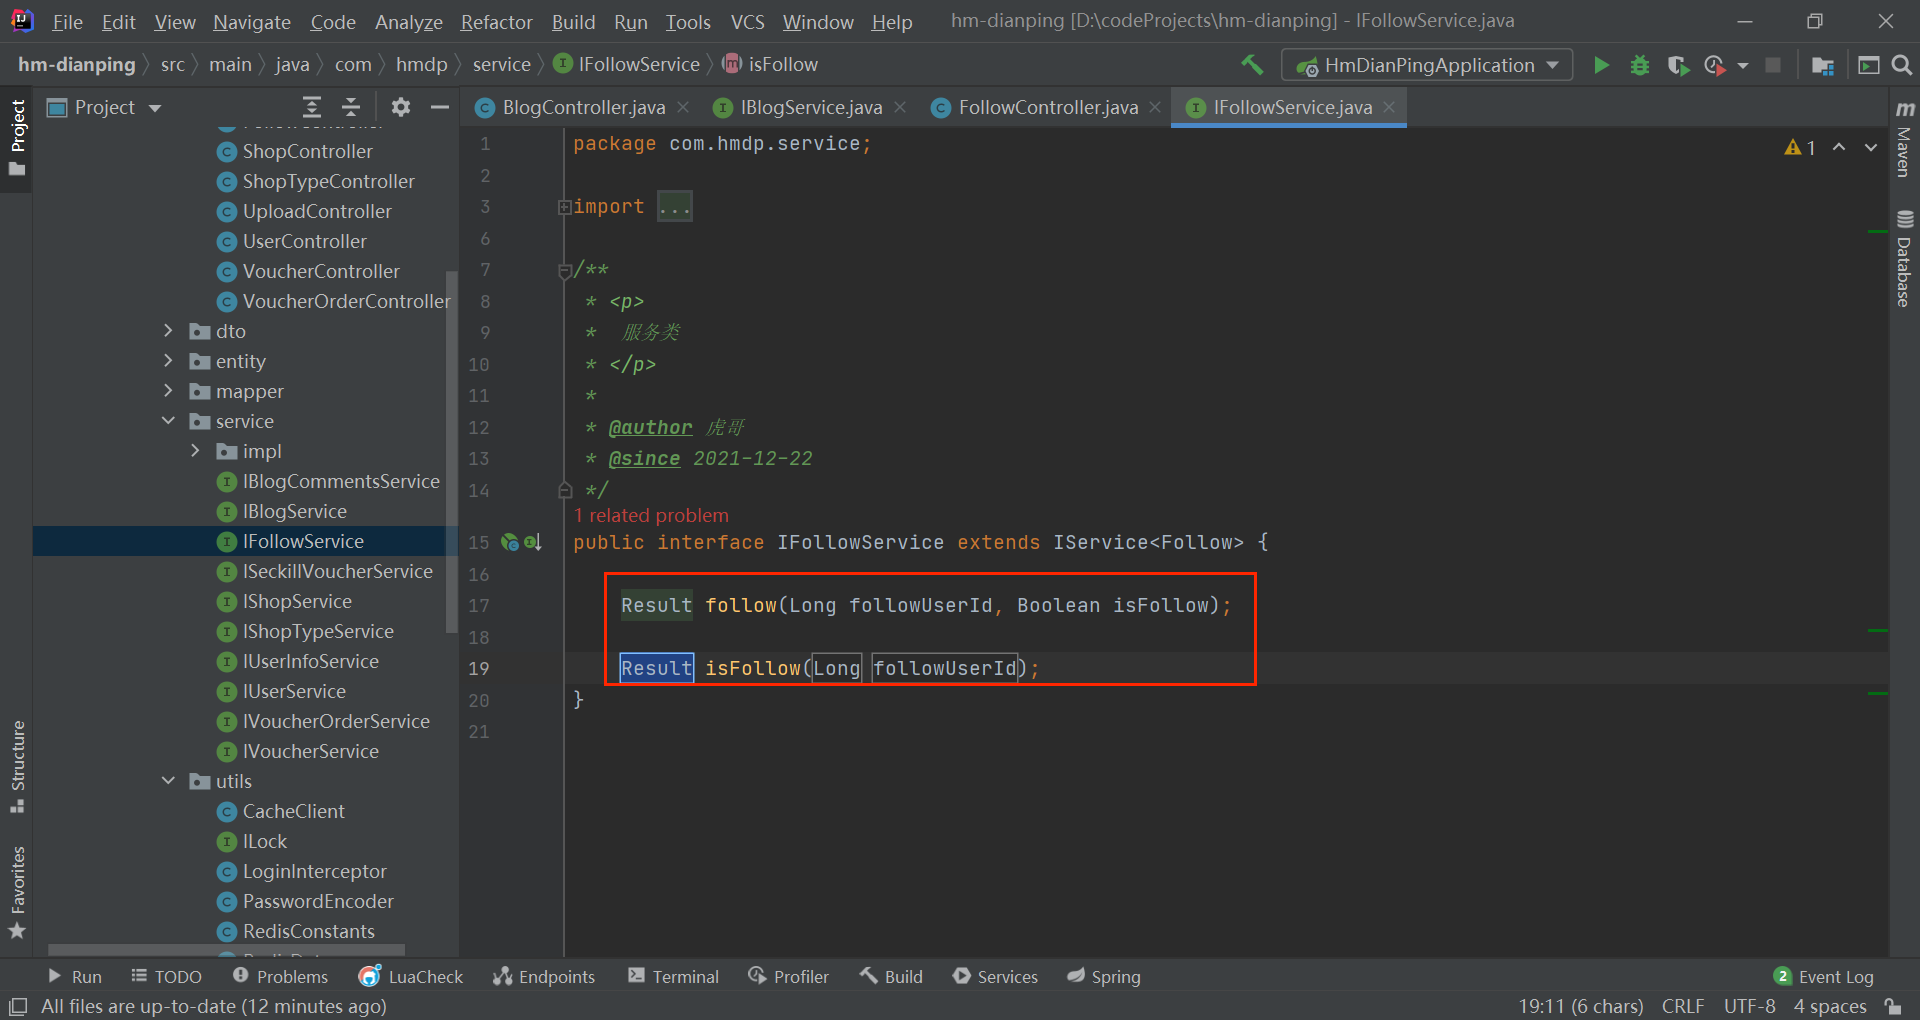Expand the impl folder
1921x1020 pixels.
pyautogui.click(x=195, y=451)
